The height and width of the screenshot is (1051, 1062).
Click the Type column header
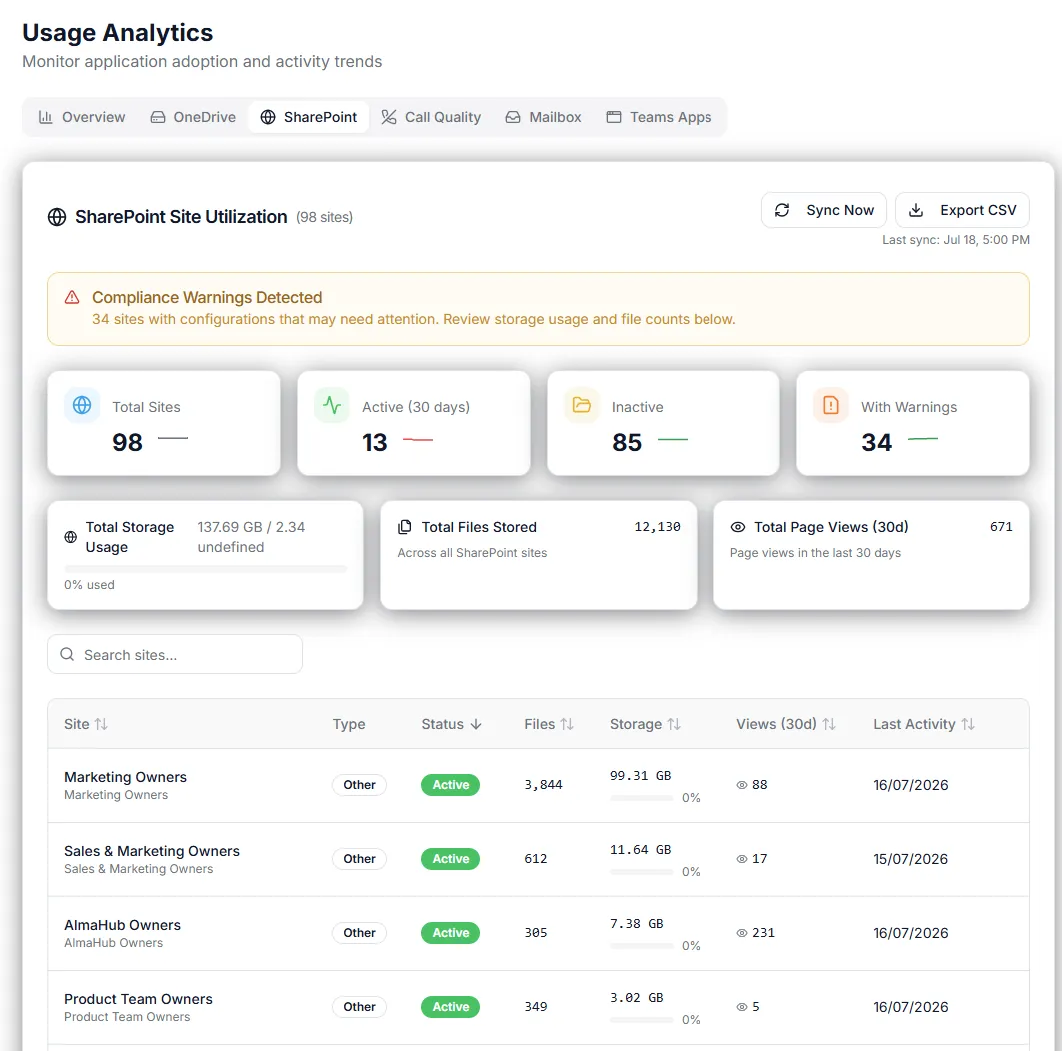[x=349, y=724]
